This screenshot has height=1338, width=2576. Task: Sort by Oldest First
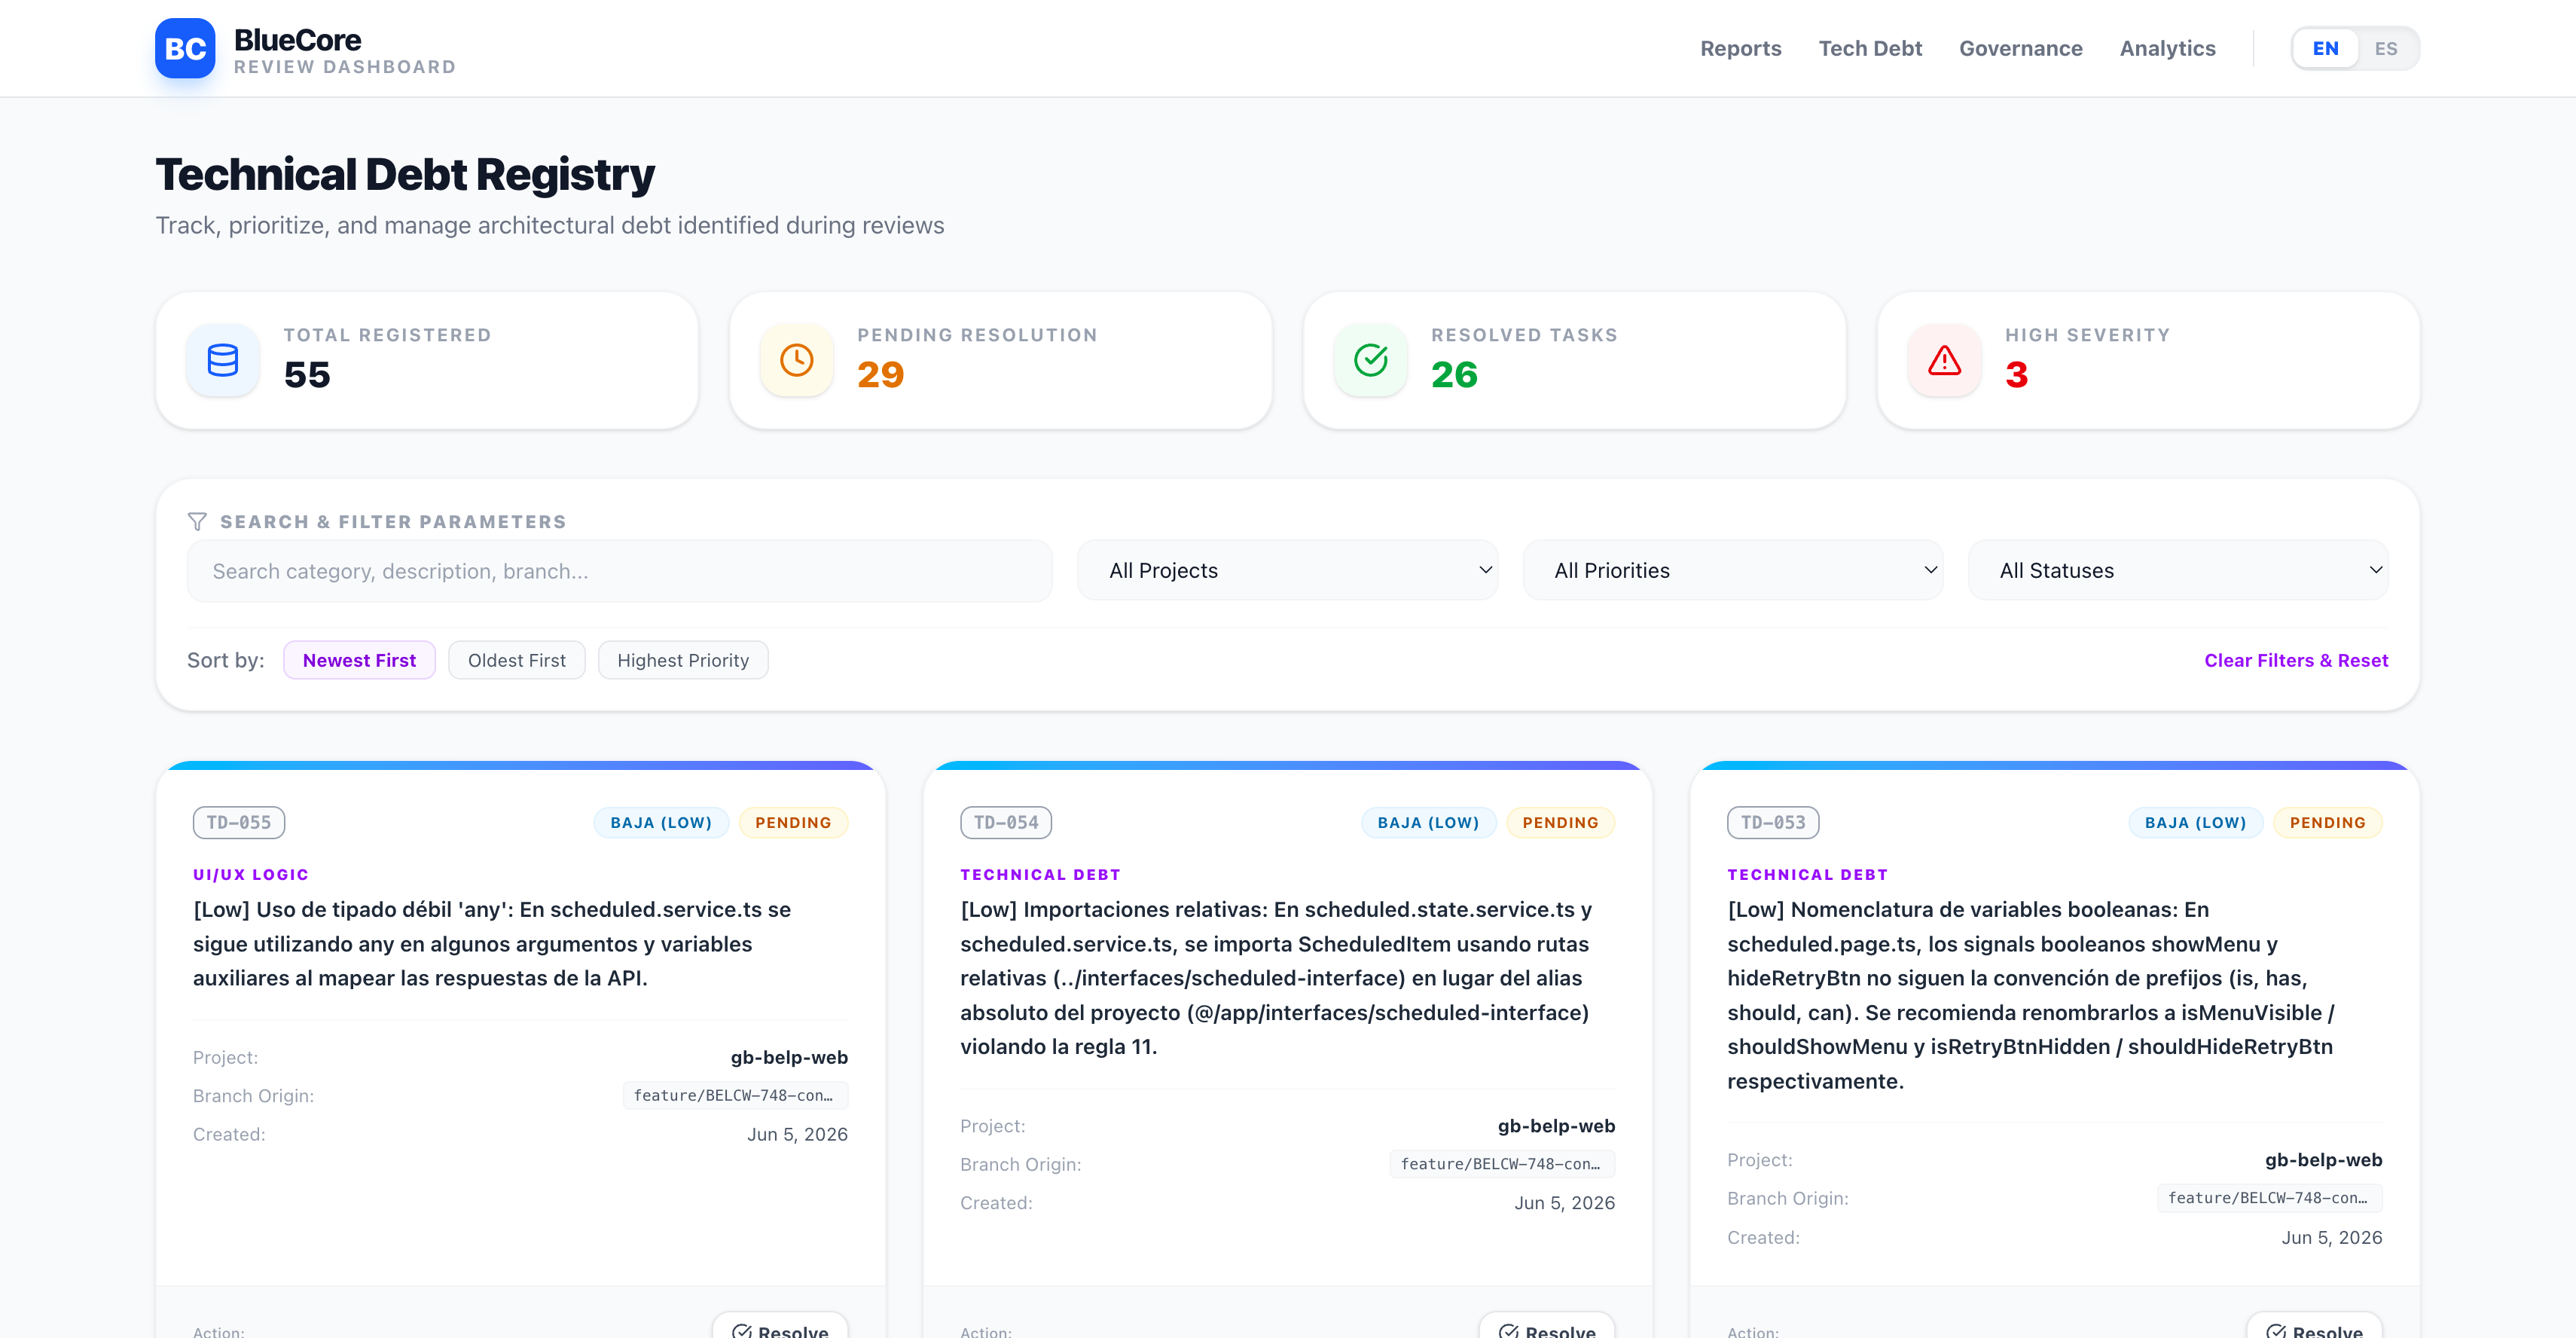[x=517, y=660]
